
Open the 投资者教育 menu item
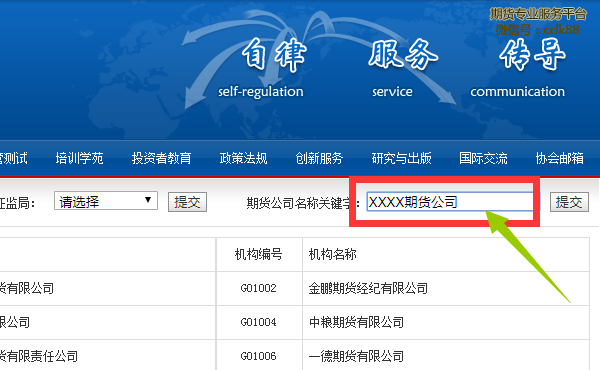click(161, 158)
